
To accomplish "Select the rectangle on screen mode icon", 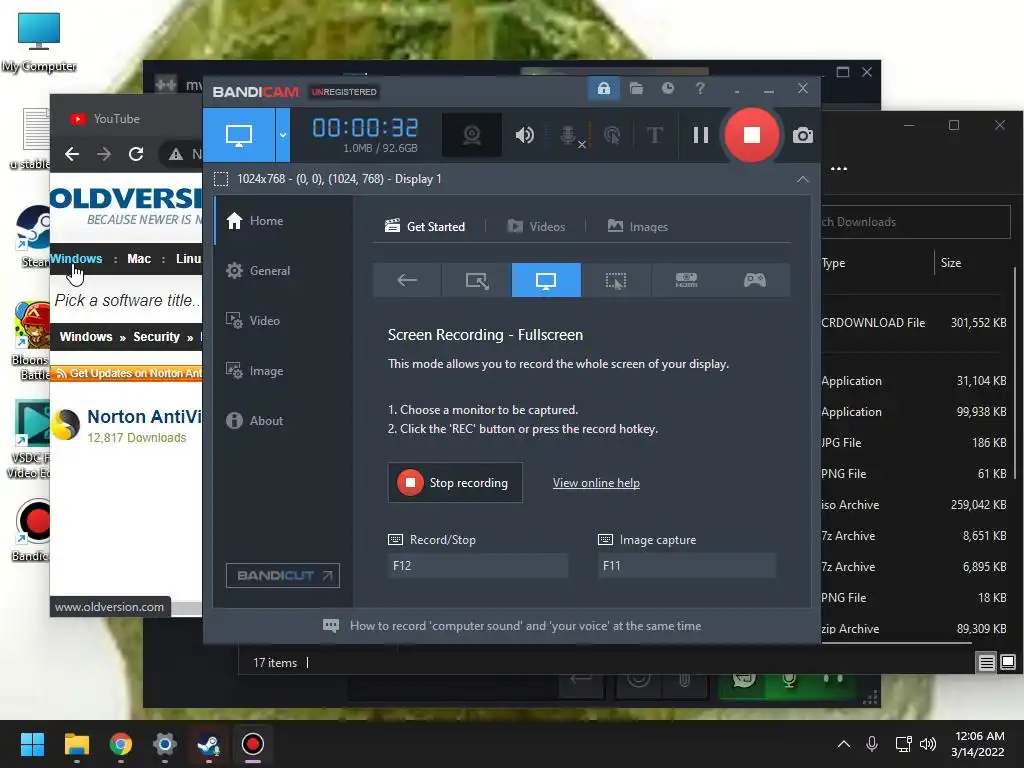I will click(477, 280).
